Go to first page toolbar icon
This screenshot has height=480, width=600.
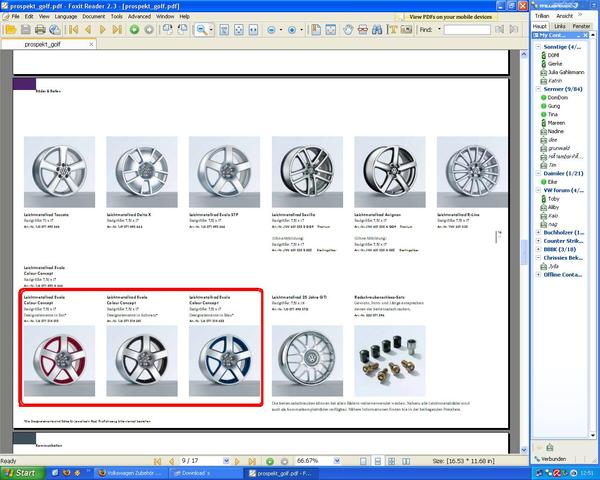(x=73, y=29)
